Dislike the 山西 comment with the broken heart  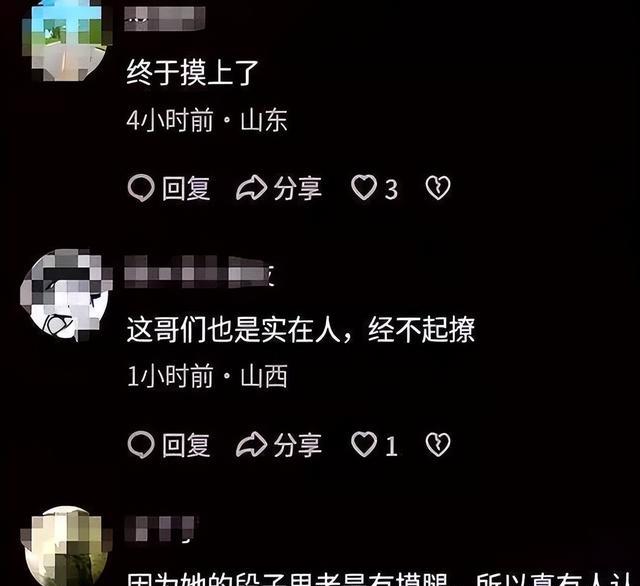(x=438, y=444)
